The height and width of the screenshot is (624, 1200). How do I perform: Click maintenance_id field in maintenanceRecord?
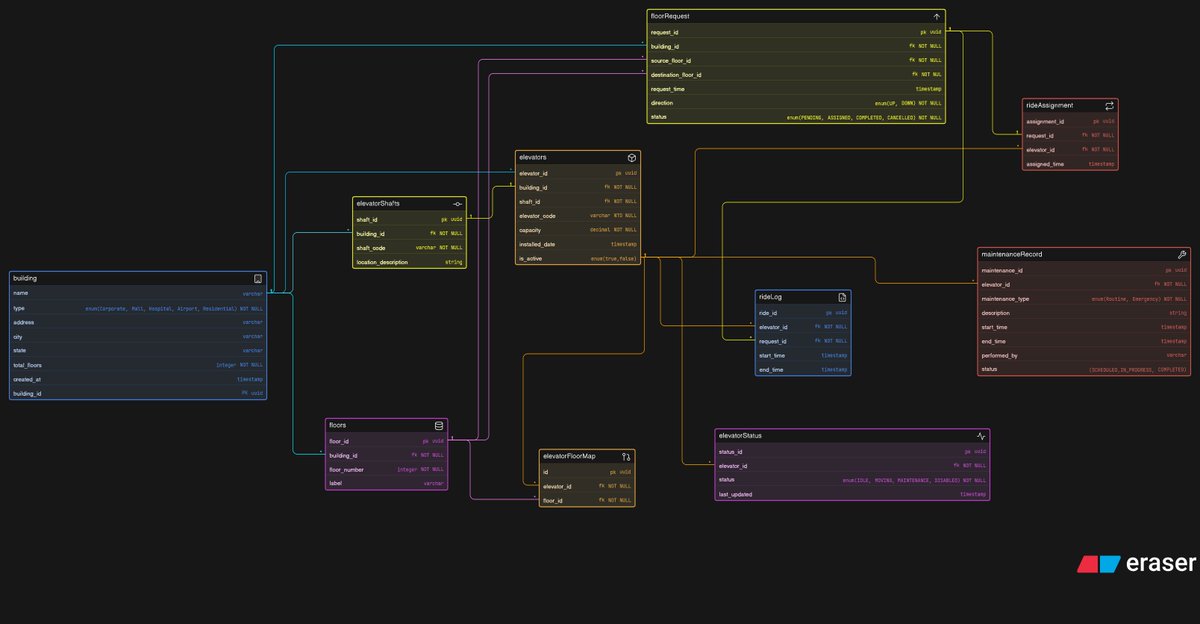coord(1084,270)
